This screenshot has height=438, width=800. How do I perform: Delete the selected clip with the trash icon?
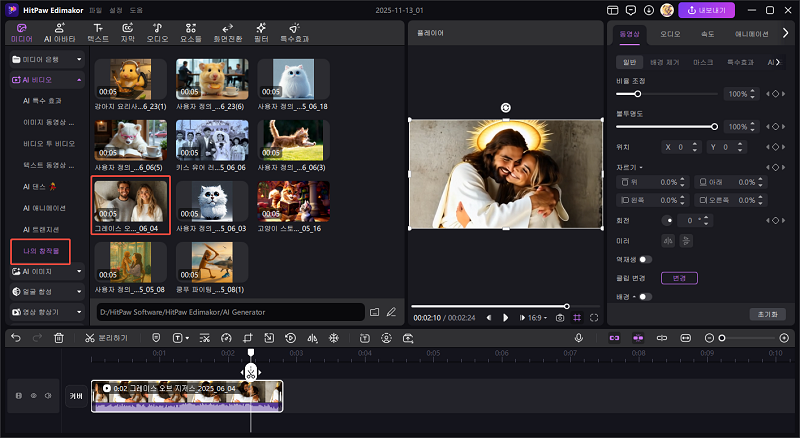coord(59,338)
